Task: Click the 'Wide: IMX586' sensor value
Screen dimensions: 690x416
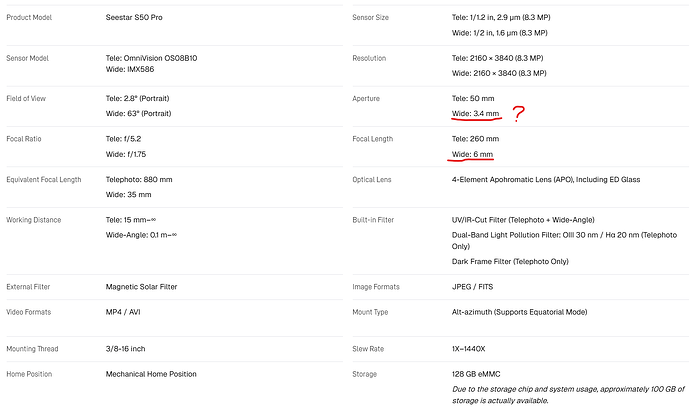Action: [x=130, y=70]
